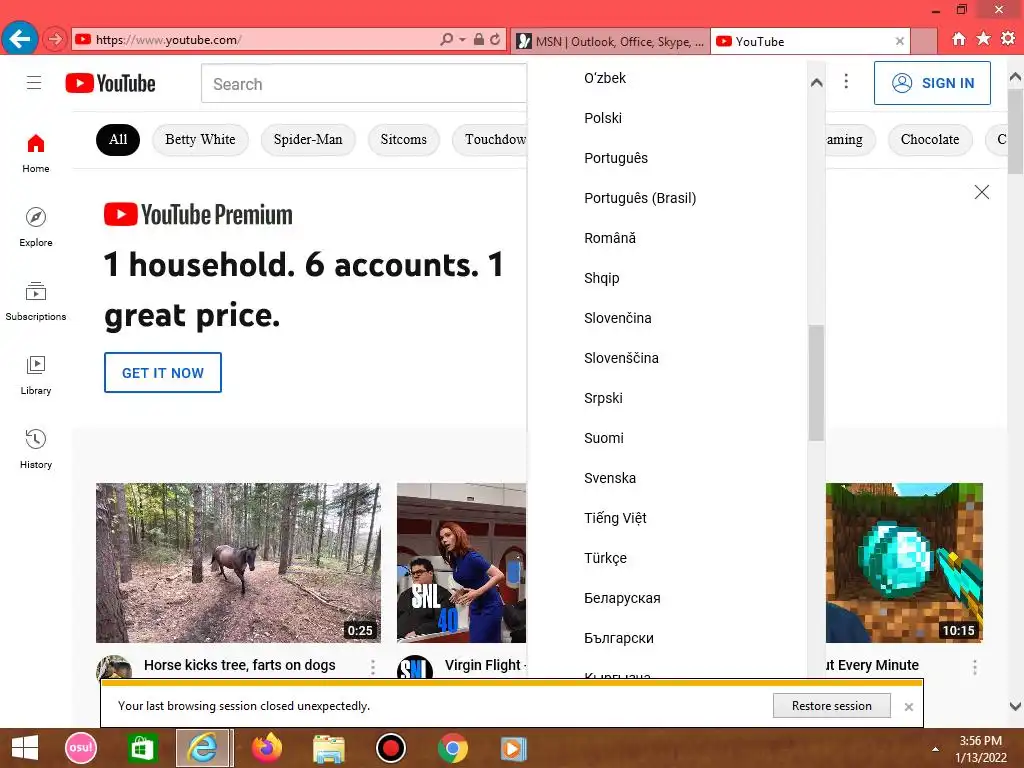Screen dimensions: 1024x768
Task: Click GET IT NOW premium button
Action: pyautogui.click(x=163, y=373)
